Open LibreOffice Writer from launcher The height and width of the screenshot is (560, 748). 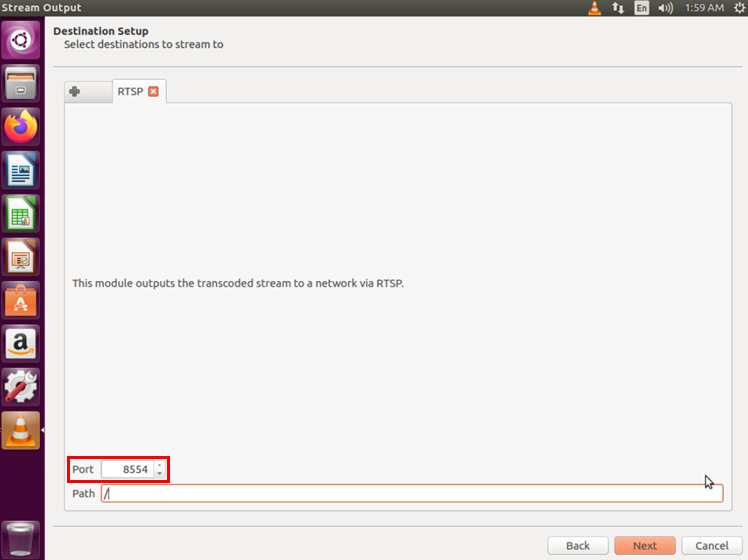(21, 170)
